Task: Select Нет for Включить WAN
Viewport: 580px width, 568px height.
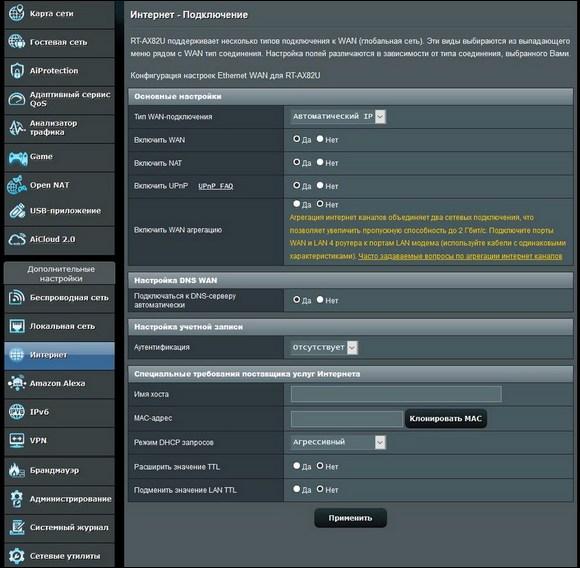Action: point(320,139)
